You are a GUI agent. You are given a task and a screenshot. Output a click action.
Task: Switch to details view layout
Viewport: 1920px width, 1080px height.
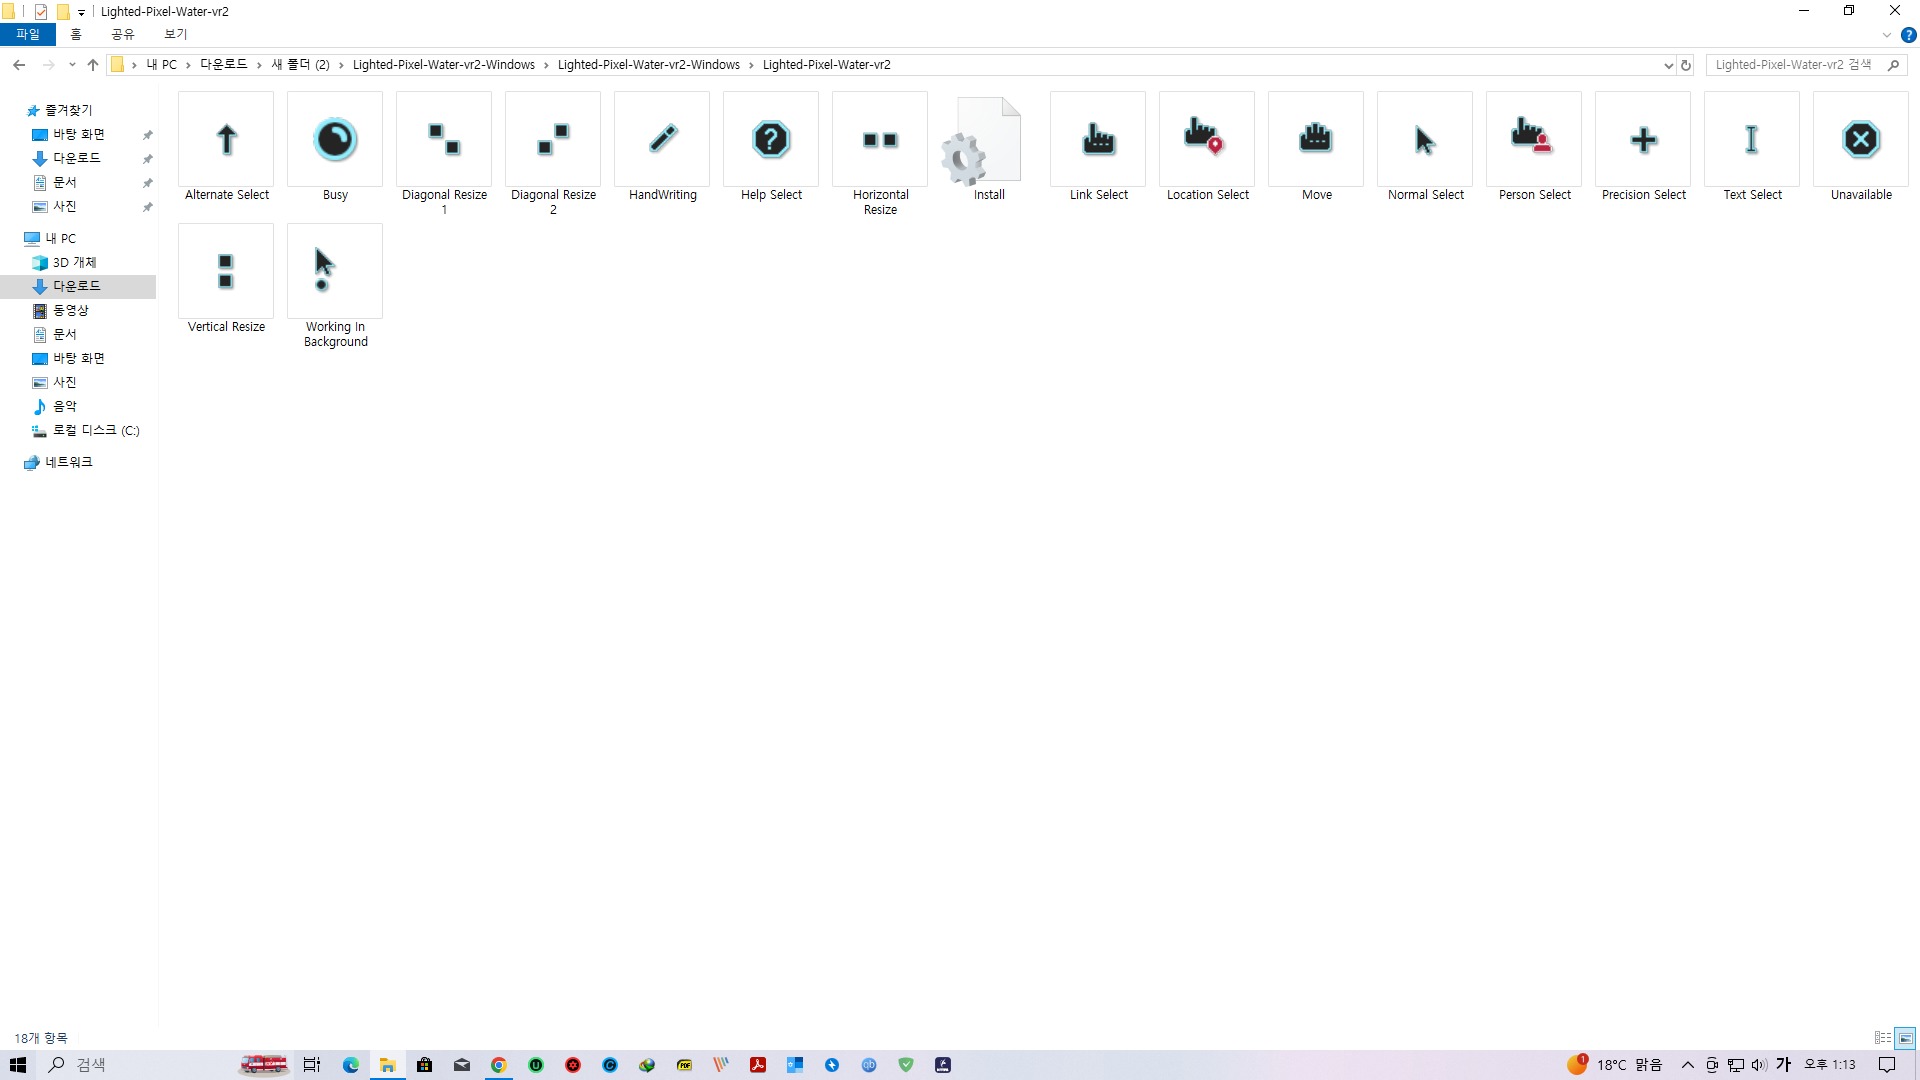[1883, 1038]
